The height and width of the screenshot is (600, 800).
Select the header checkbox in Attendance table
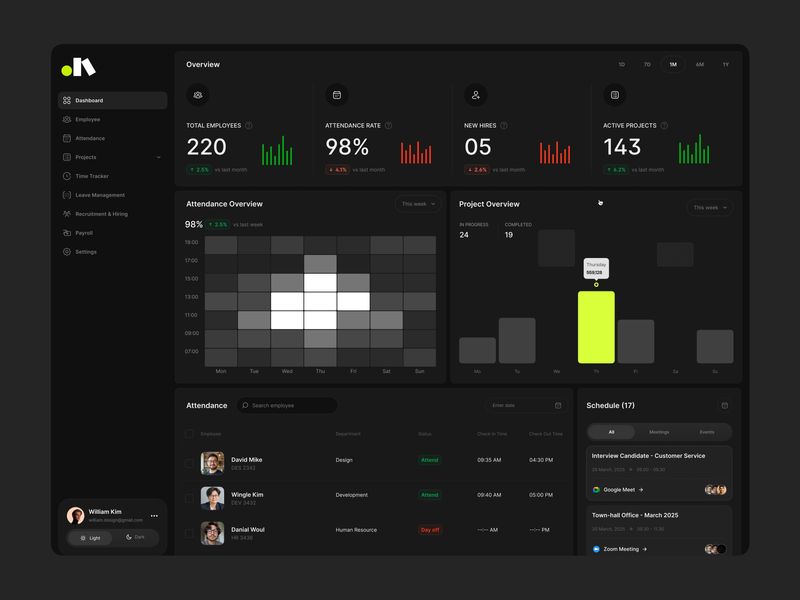pyautogui.click(x=190, y=433)
